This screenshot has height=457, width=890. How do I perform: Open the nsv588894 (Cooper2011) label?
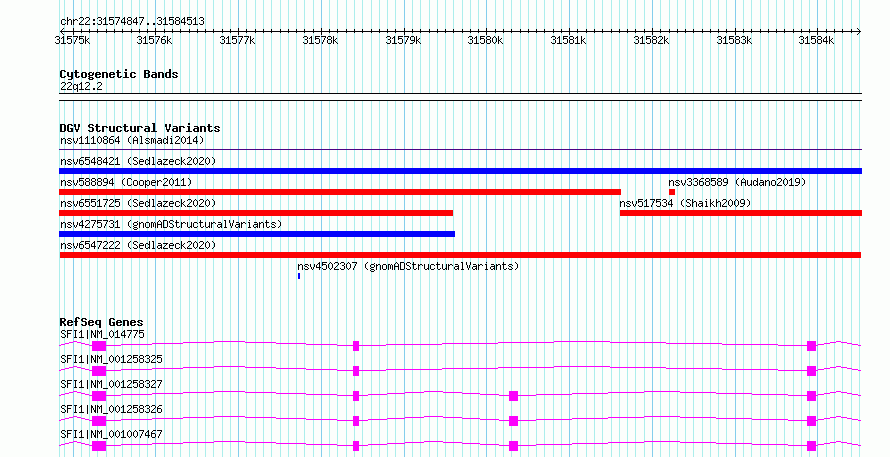pyautogui.click(x=126, y=182)
